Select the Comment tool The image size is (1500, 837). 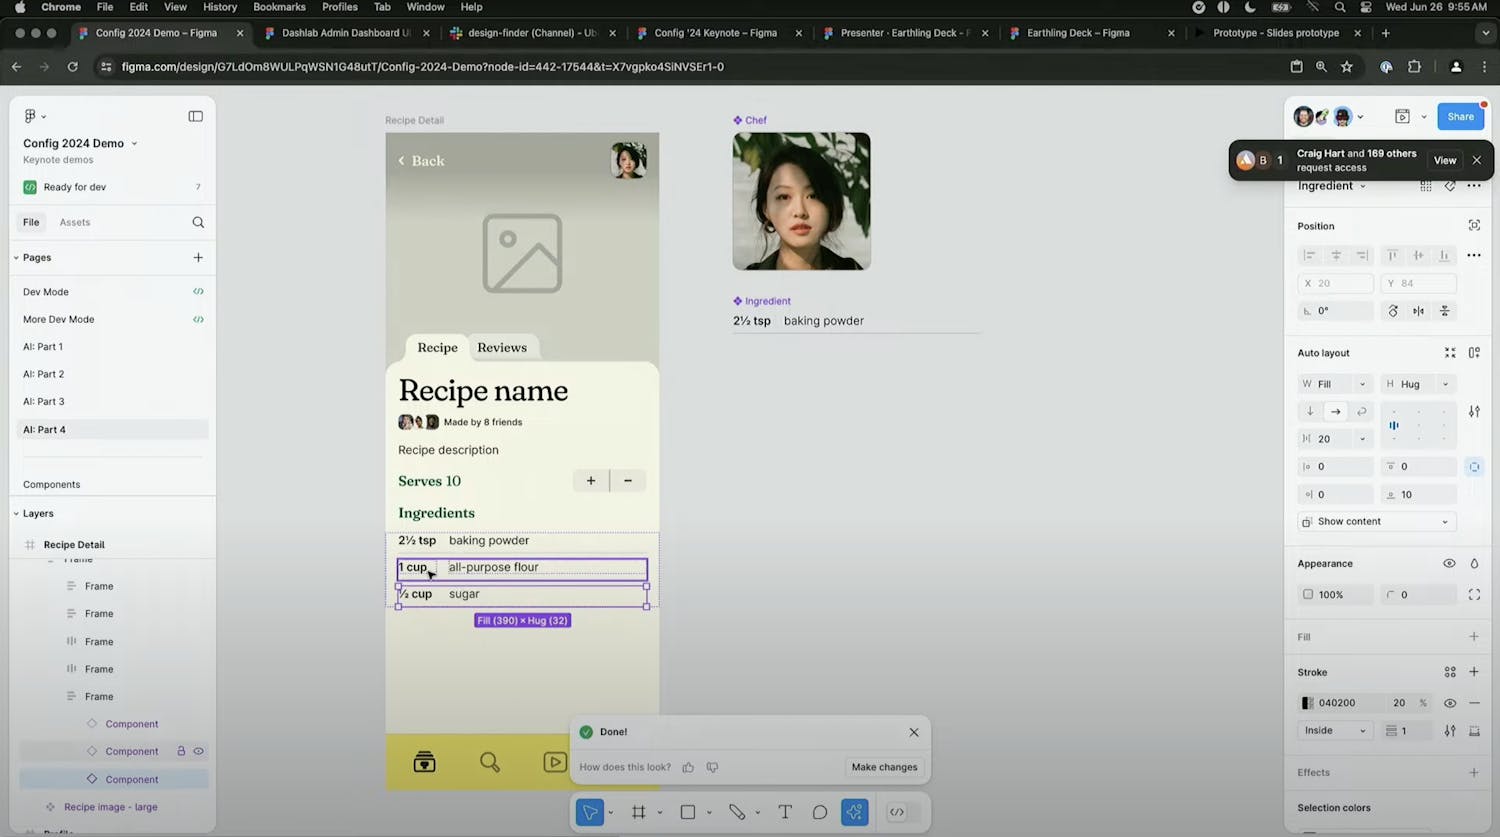[820, 812]
